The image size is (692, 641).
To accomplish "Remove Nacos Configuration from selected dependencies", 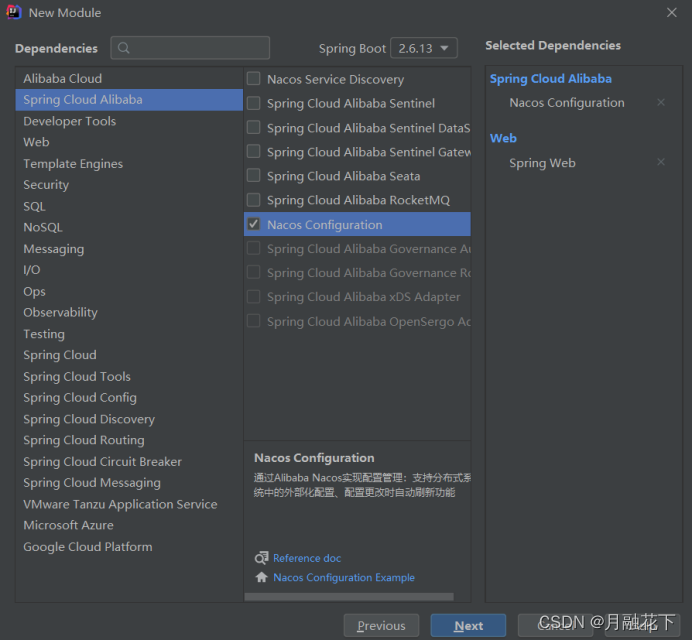I will [x=661, y=102].
